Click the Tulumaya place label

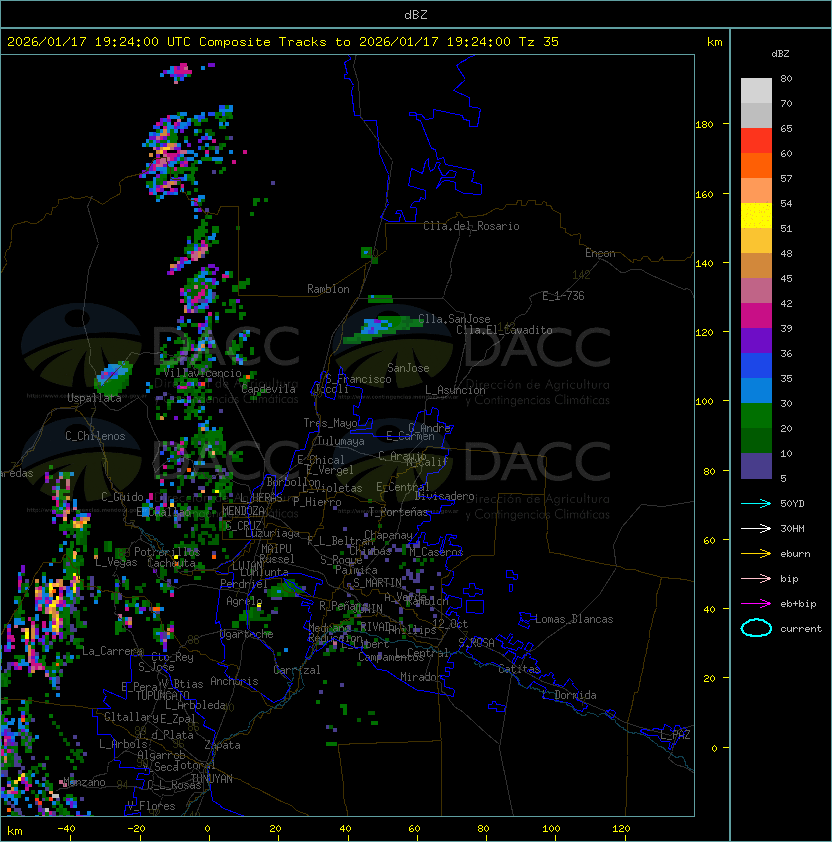(341, 441)
